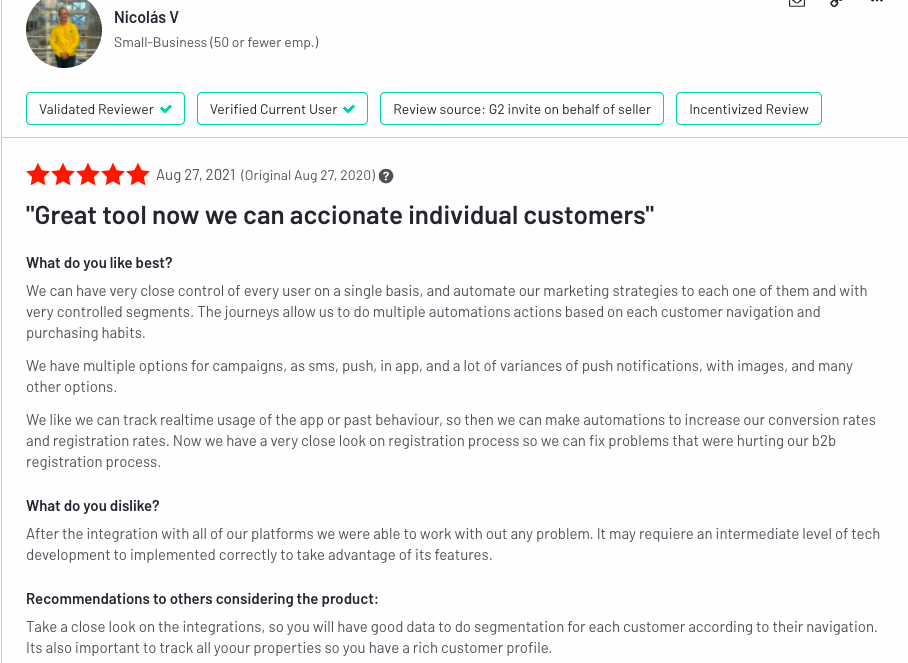This screenshot has height=663, width=908.
Task: Select the Verified Current User badge
Action: tap(283, 109)
